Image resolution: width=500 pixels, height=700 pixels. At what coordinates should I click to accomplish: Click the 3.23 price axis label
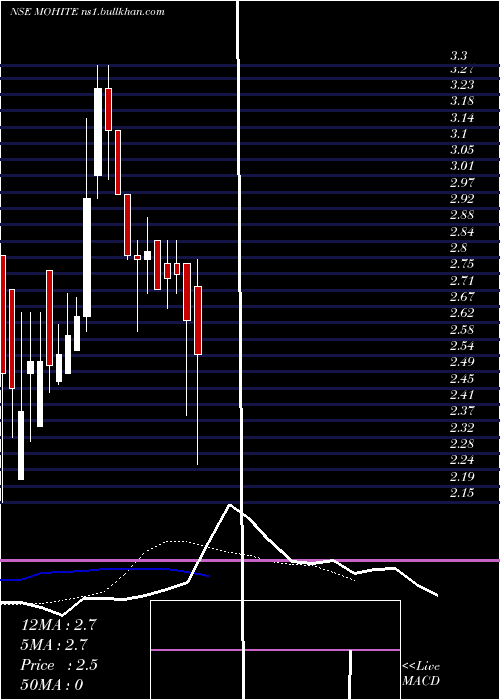[x=462, y=84]
